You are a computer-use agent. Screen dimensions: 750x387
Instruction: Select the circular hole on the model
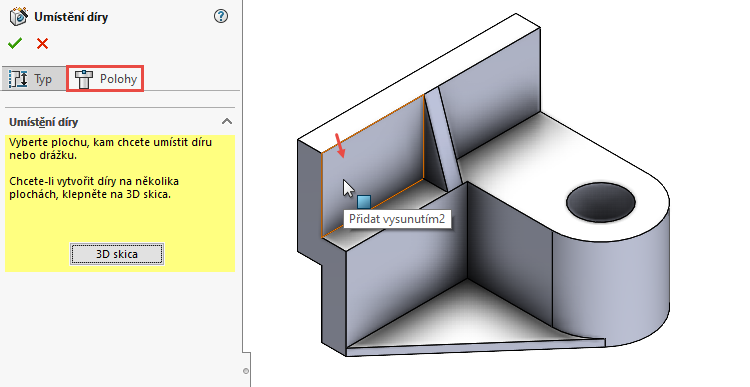(601, 202)
